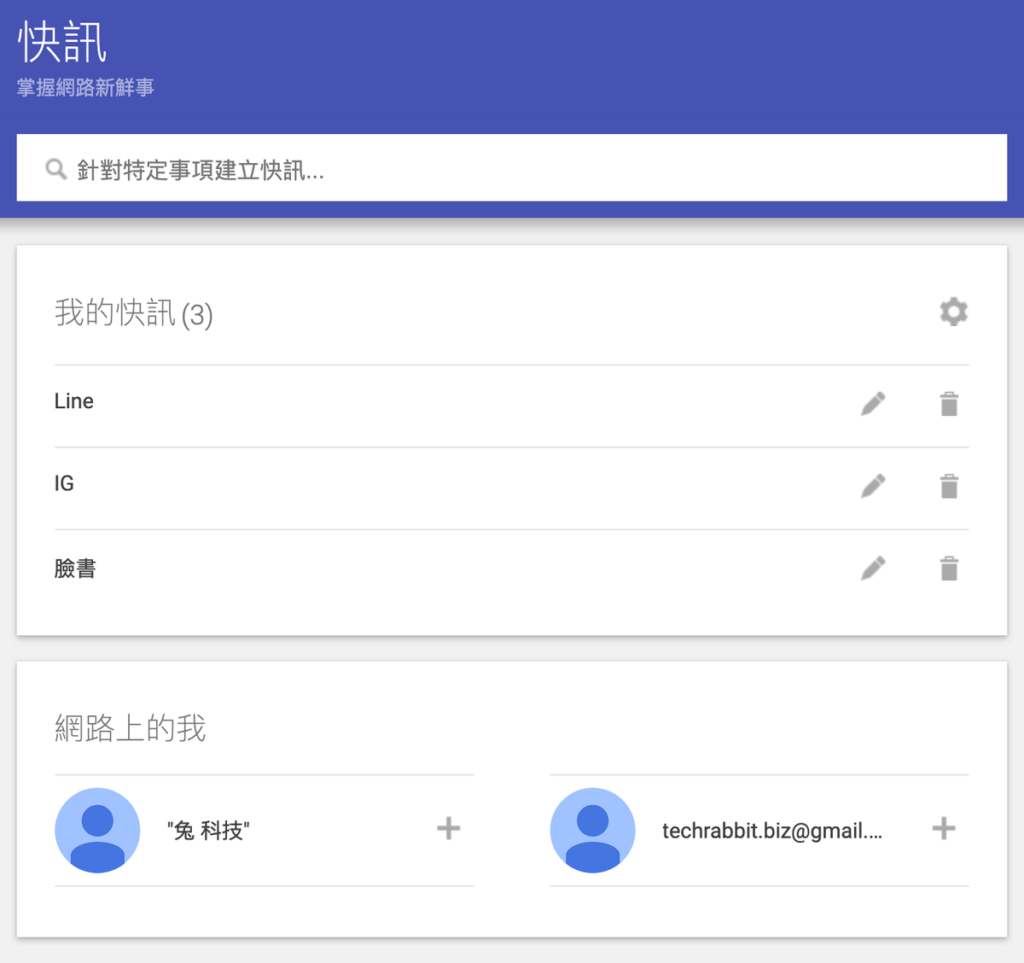Screen dimensions: 1024x963
Task: Click the 網路上的我 heading
Action: [x=130, y=728]
